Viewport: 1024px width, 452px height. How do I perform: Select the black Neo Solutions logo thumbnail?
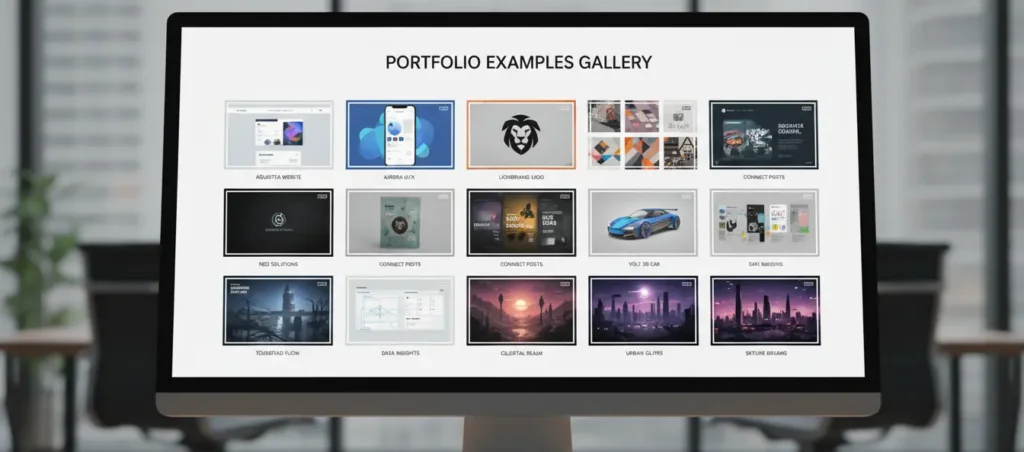click(278, 222)
